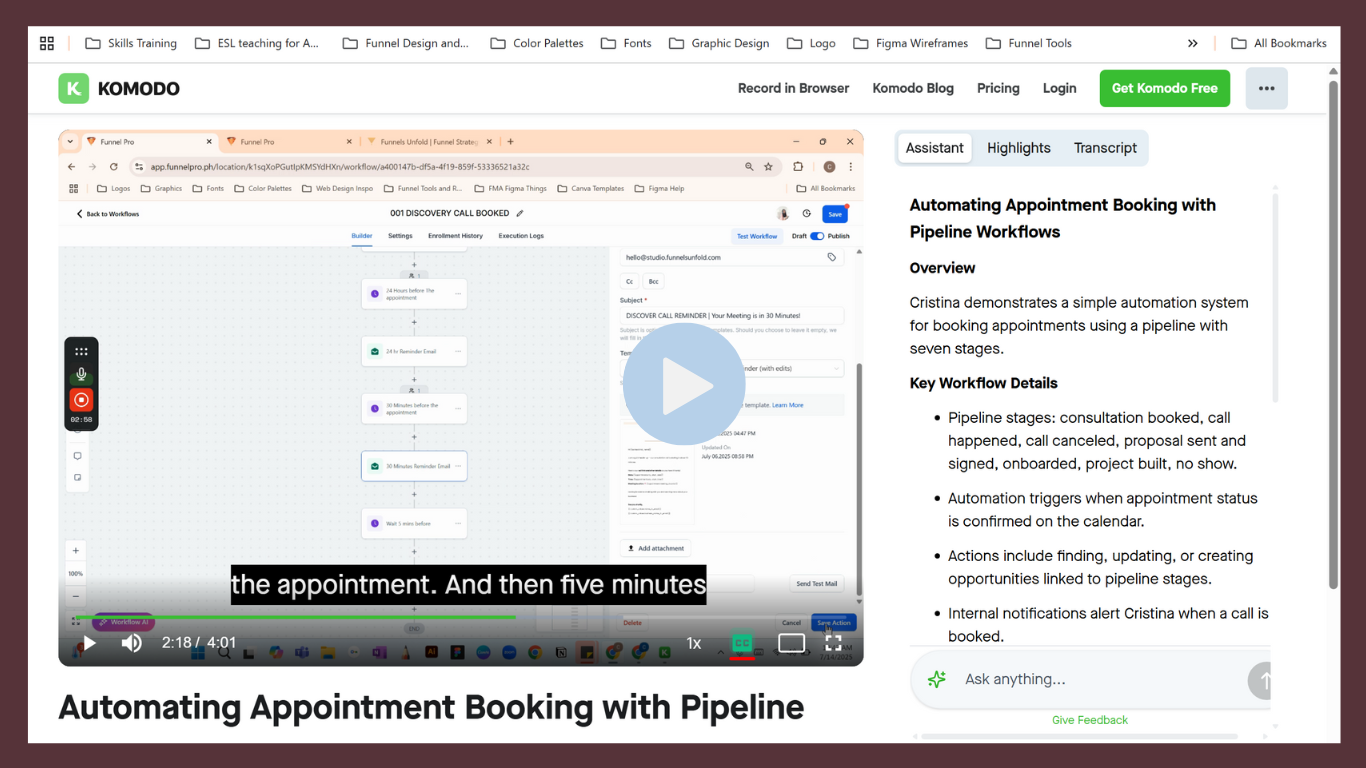Open the Fonts bookmark folder

tap(626, 43)
